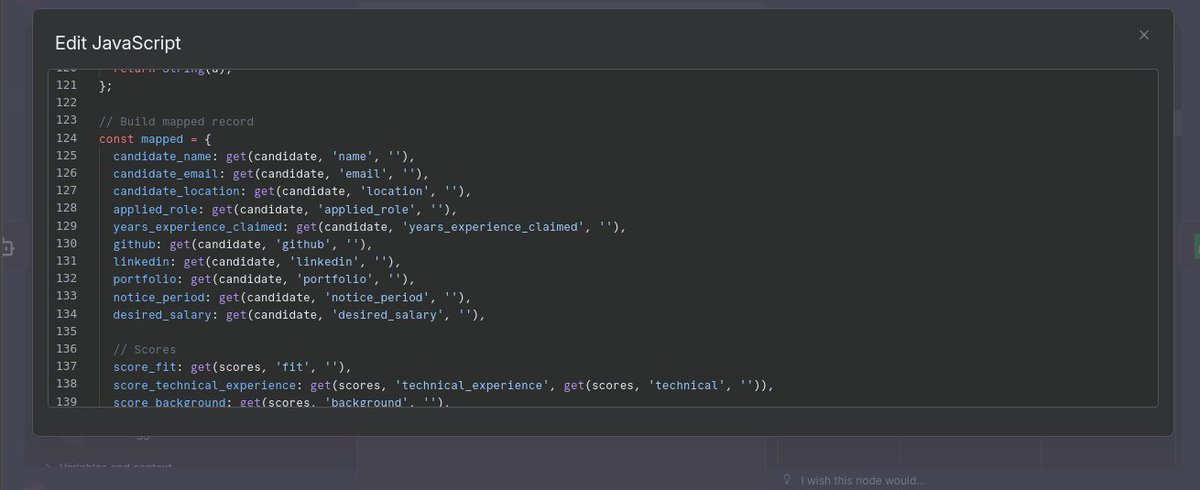This screenshot has width=1200, height=490.
Task: Click the lightbulb icon beside the wish prompt
Action: [788, 480]
